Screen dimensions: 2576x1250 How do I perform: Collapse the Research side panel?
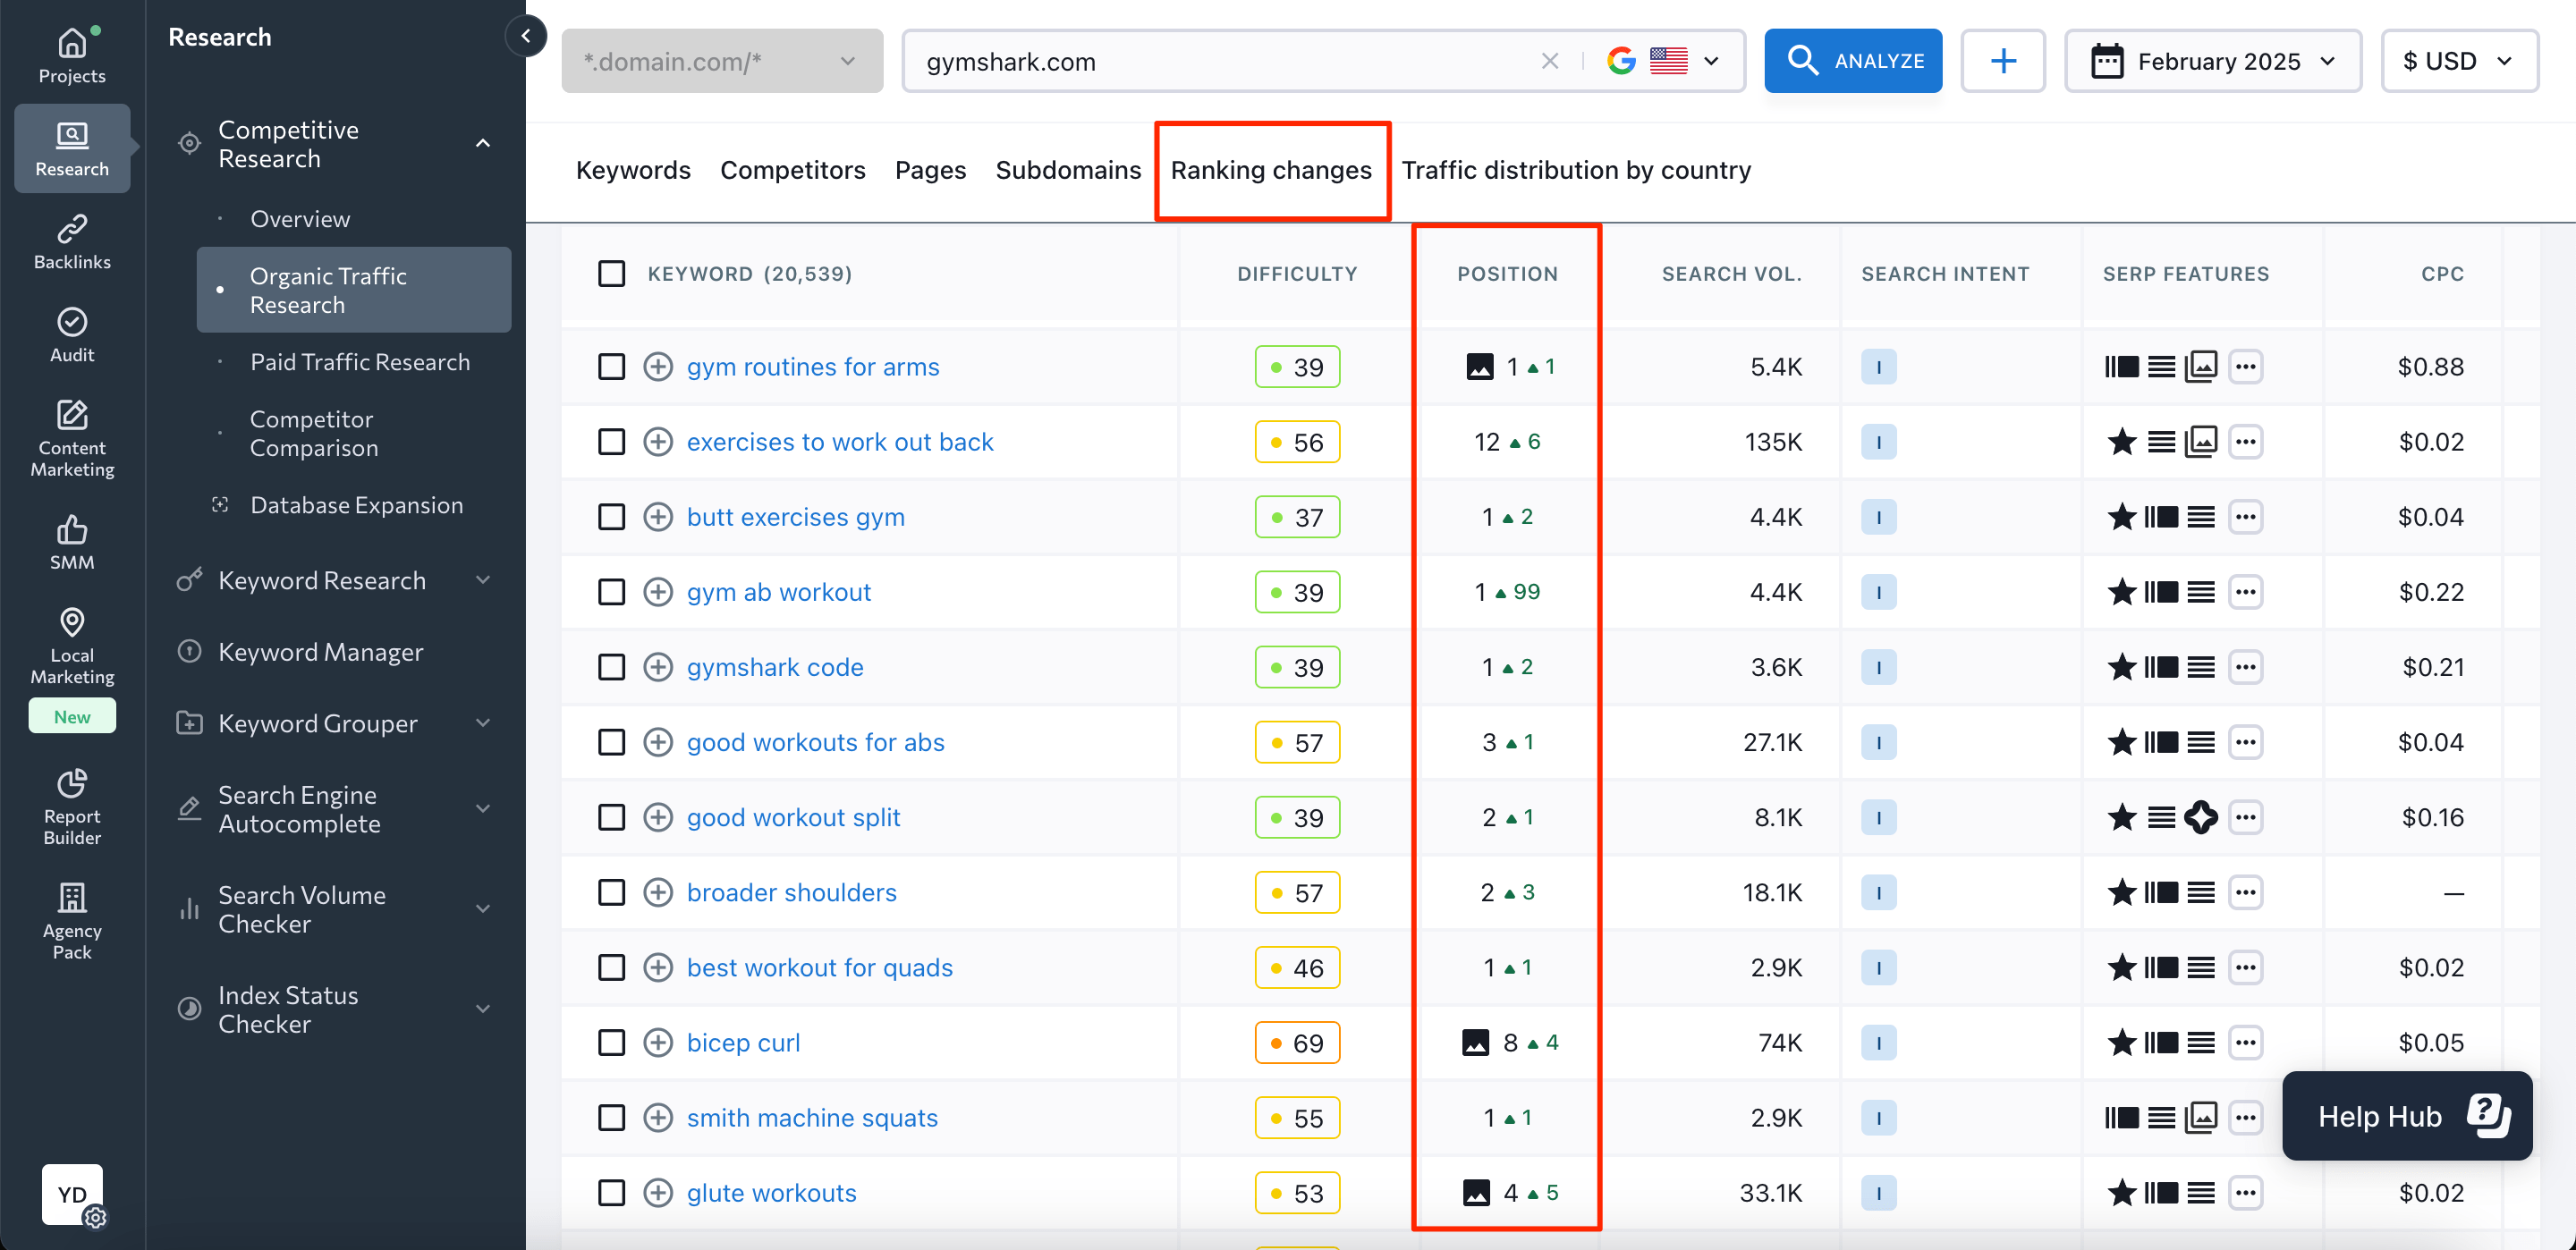(526, 37)
